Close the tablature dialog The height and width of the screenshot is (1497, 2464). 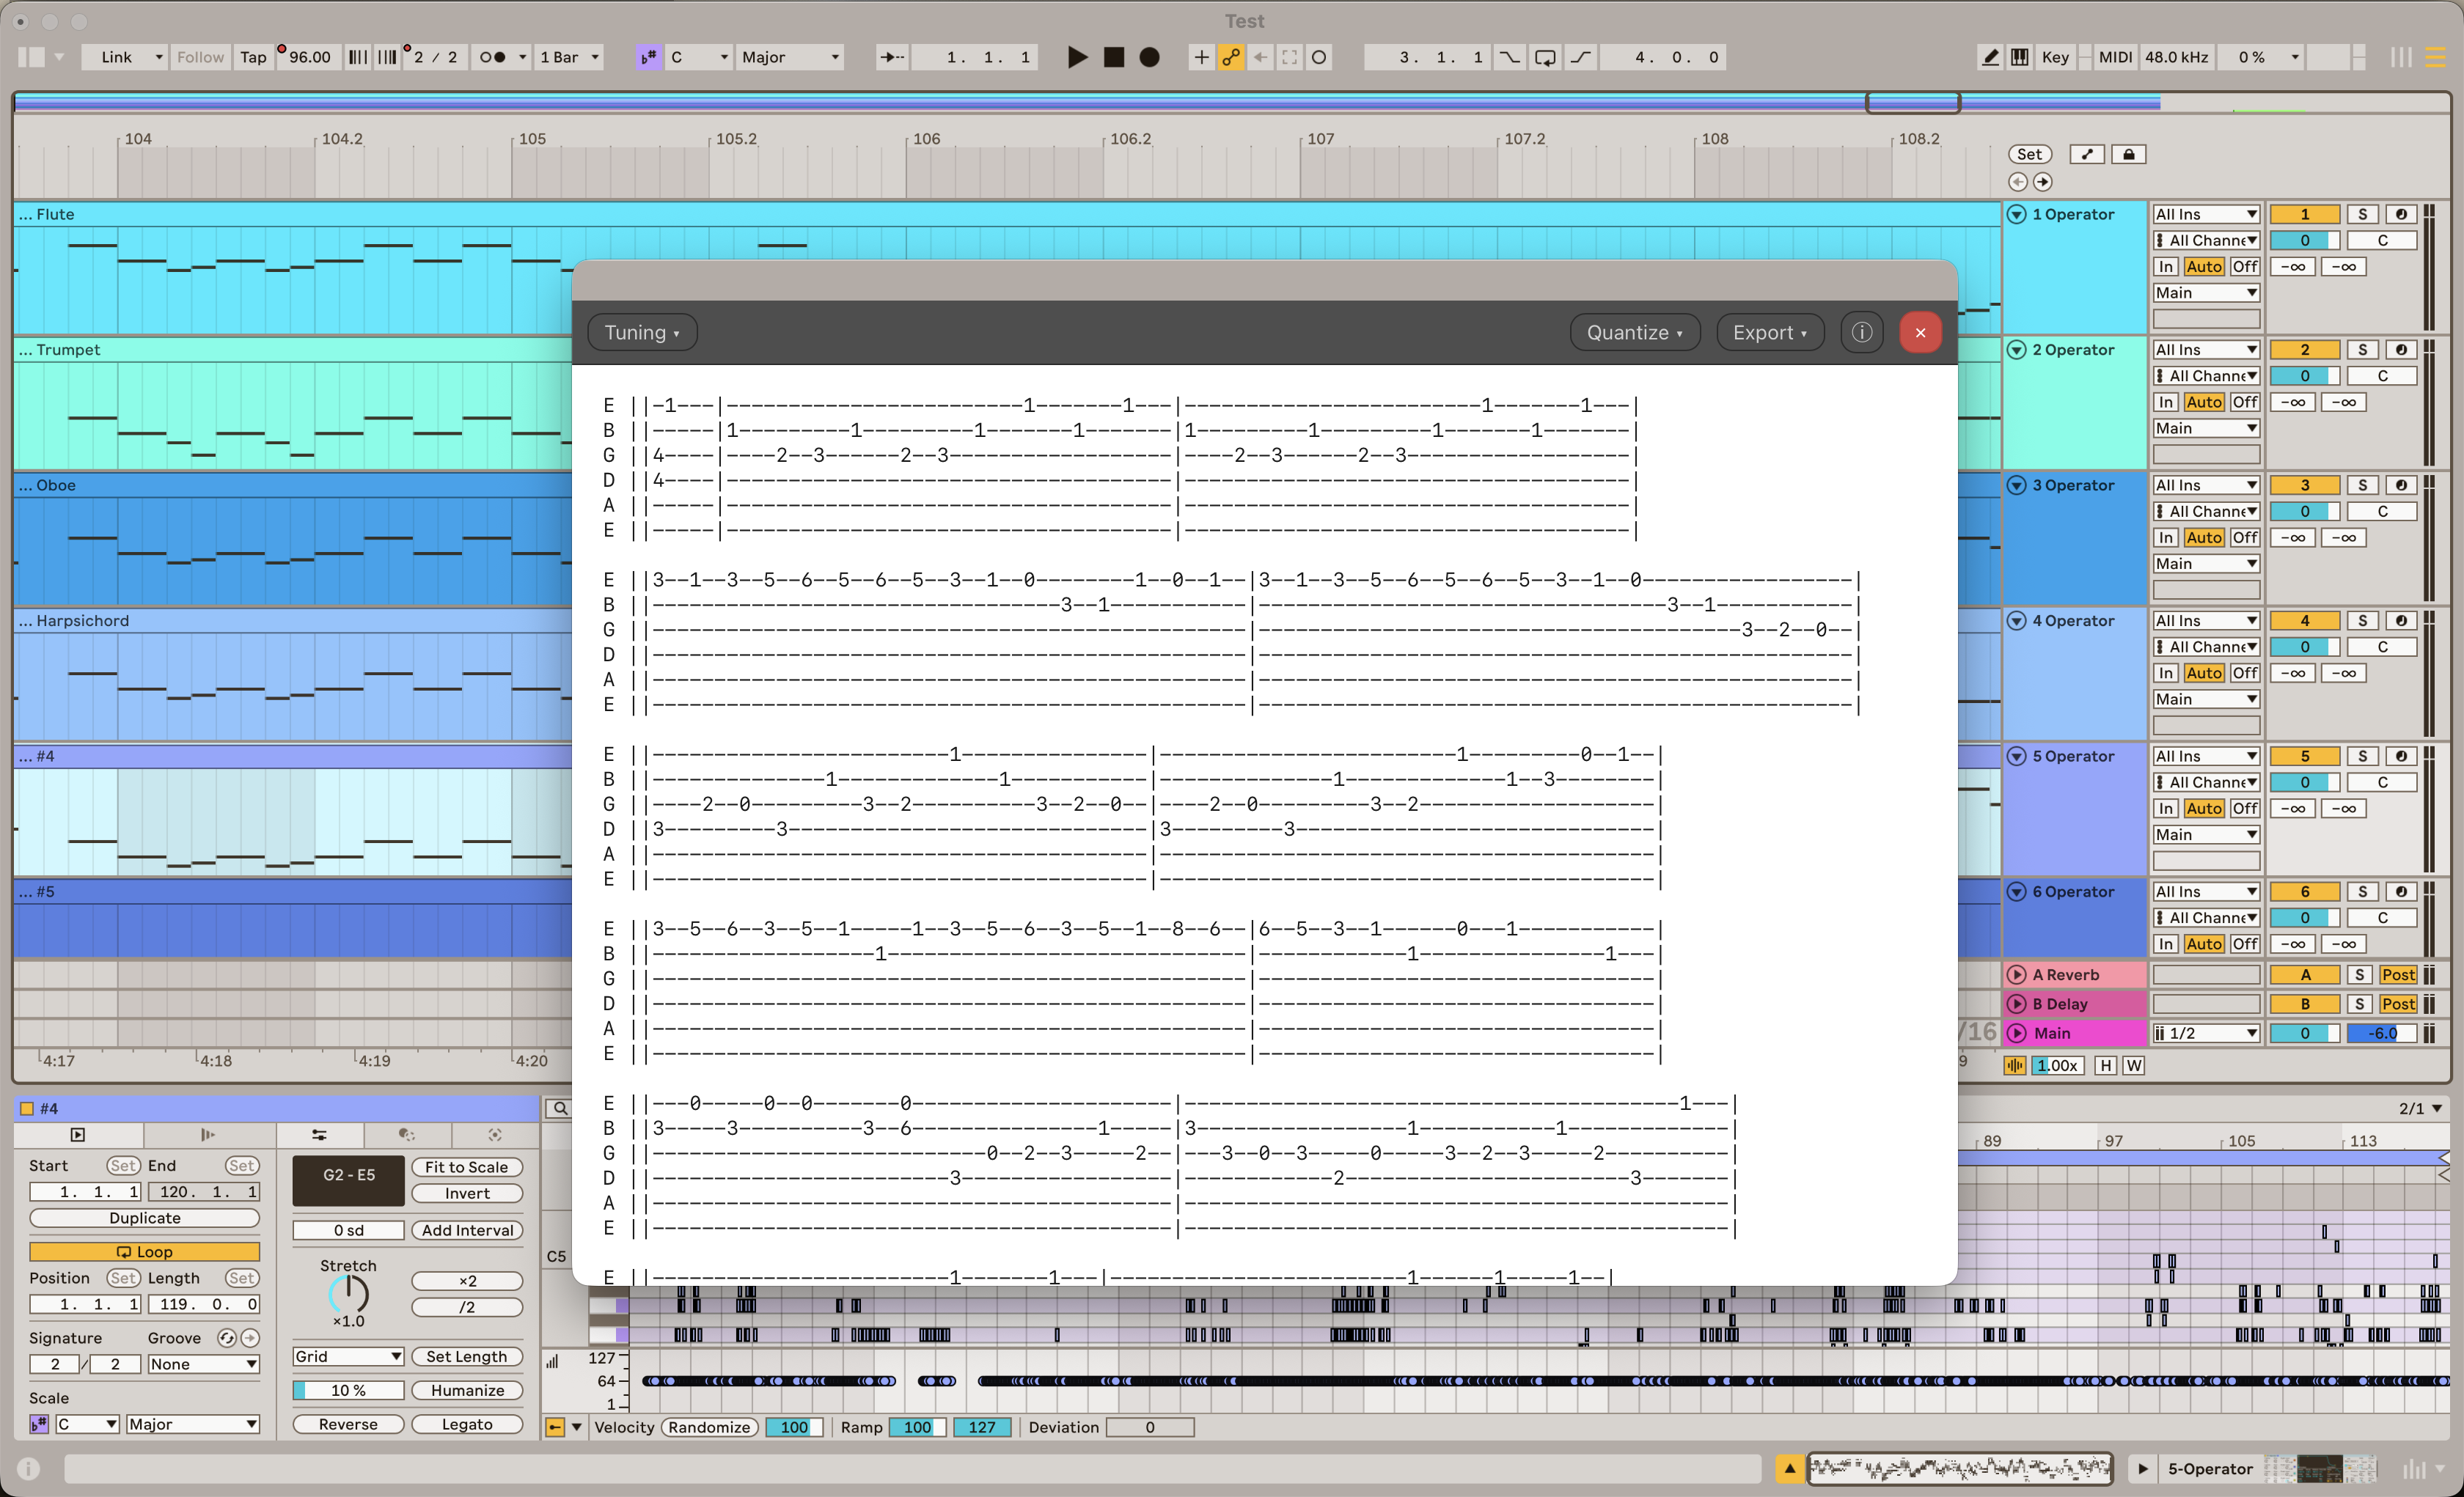pyautogui.click(x=1920, y=333)
